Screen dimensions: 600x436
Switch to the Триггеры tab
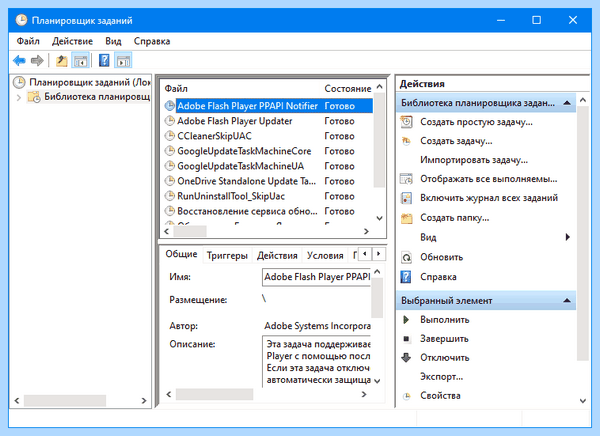tap(227, 255)
